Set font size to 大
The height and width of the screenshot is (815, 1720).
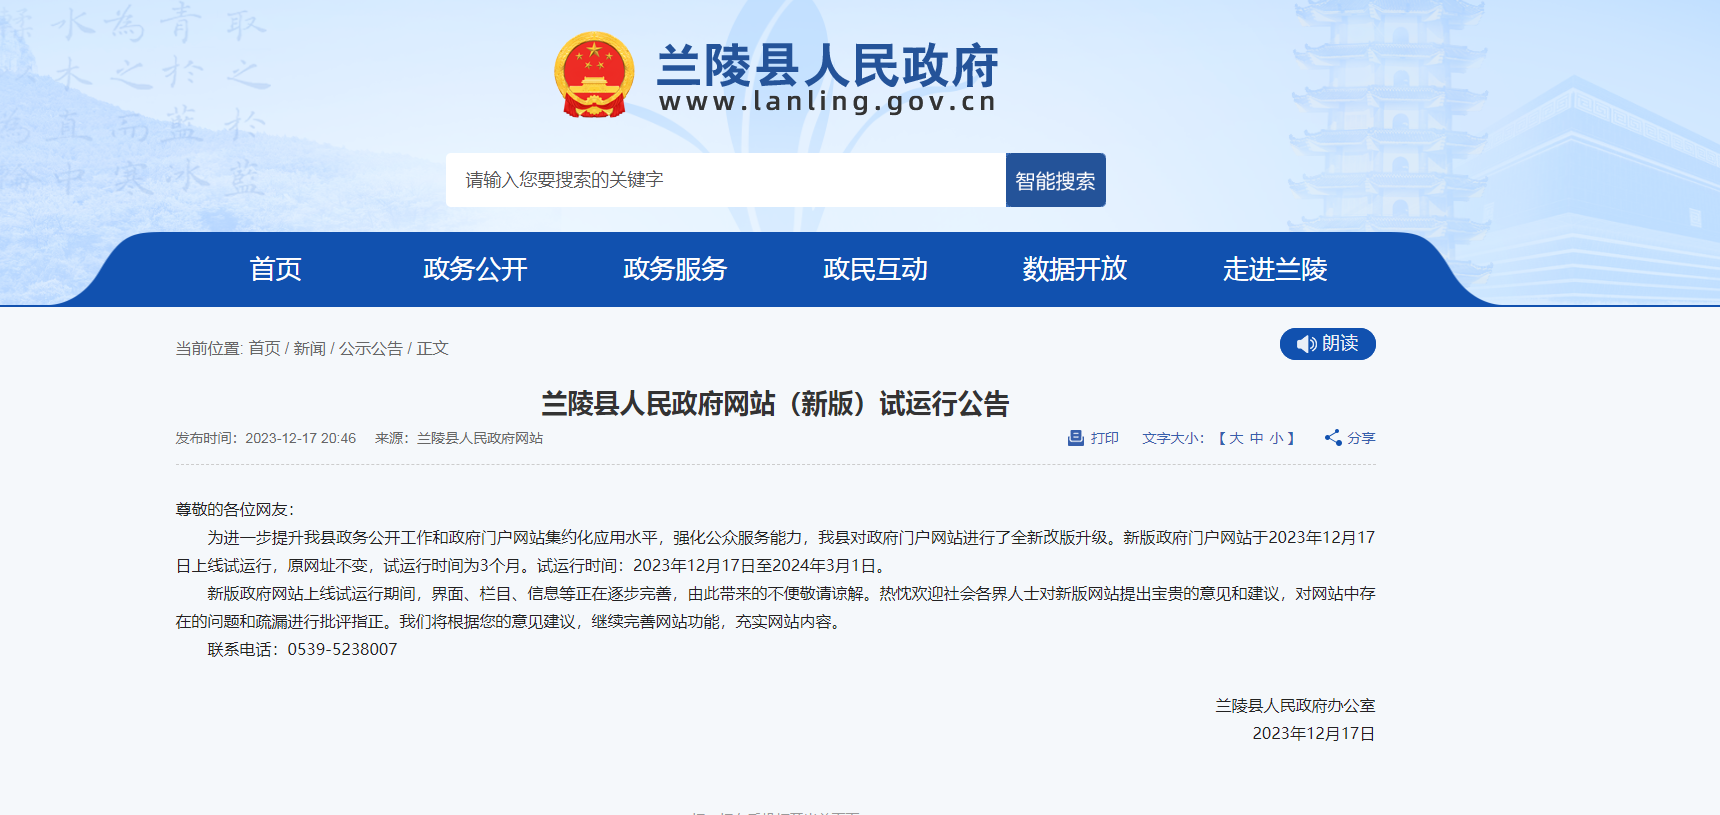[1236, 438]
